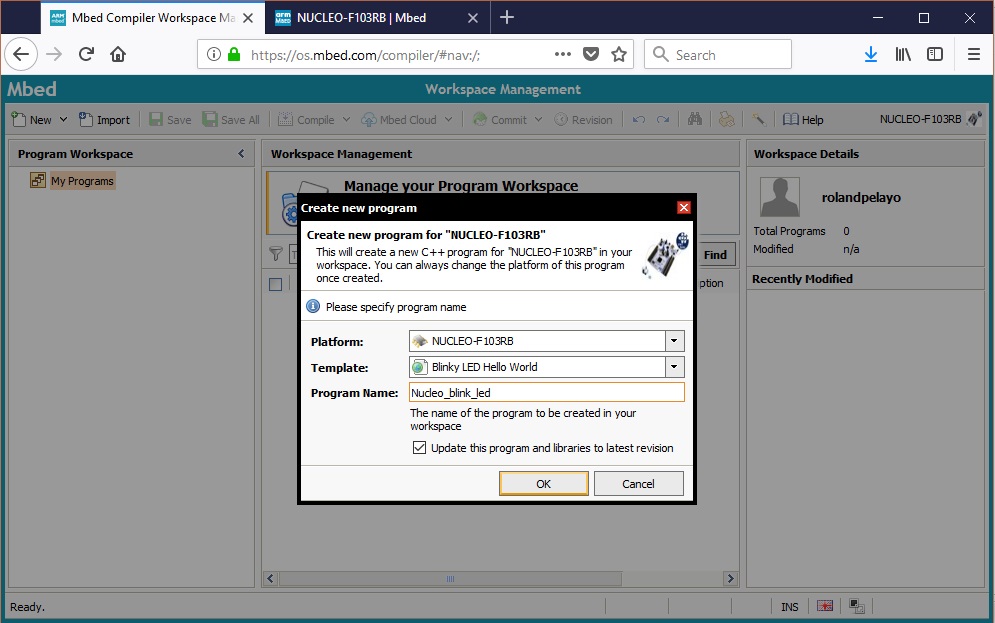995x623 pixels.
Task: Switch to NUCLEO-F103RB | Mbed browser tab
Action: tap(377, 18)
